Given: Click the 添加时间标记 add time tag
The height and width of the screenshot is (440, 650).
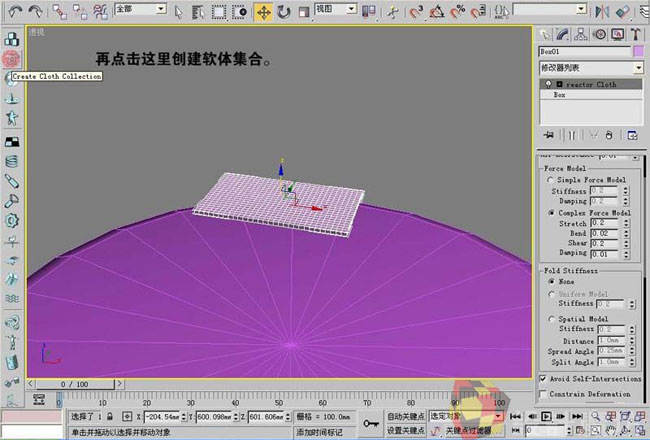Looking at the screenshot, I should [319, 432].
